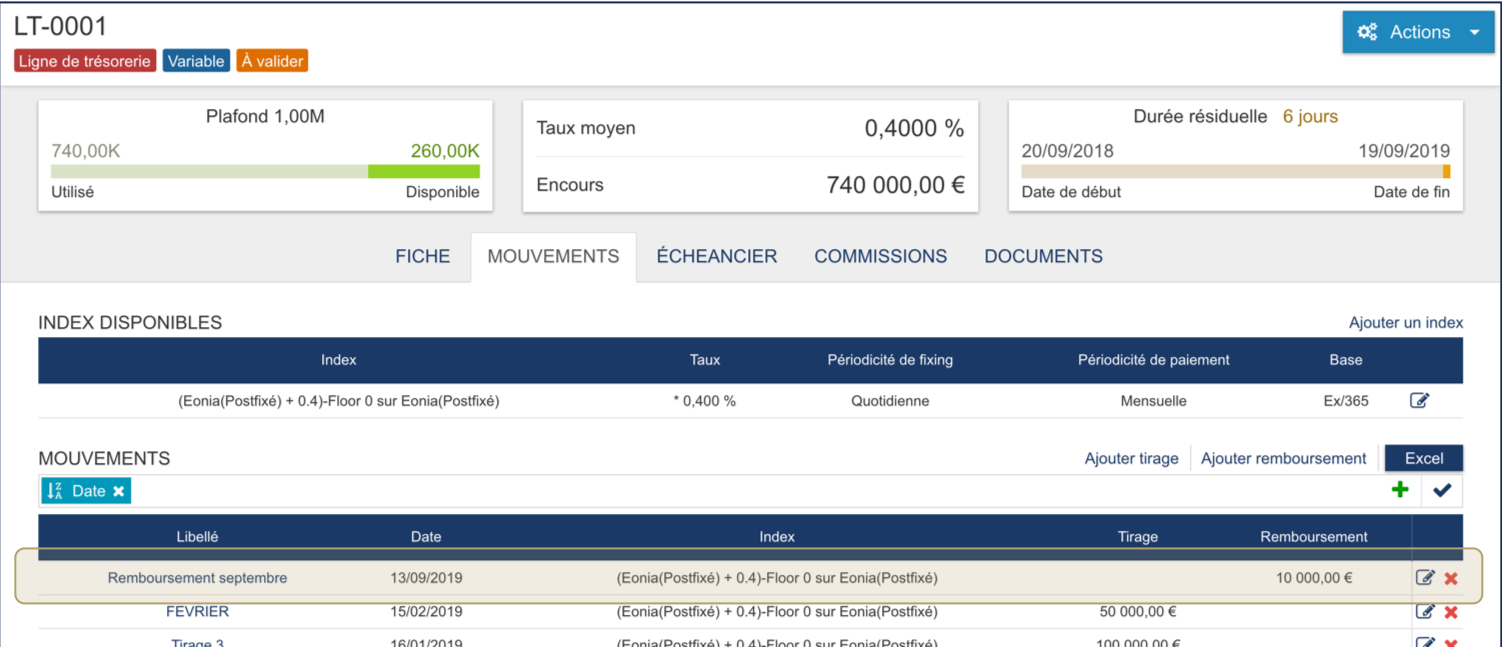The width and height of the screenshot is (1502, 647).
Task: Click Ajouter remboursement link
Action: [1283, 459]
